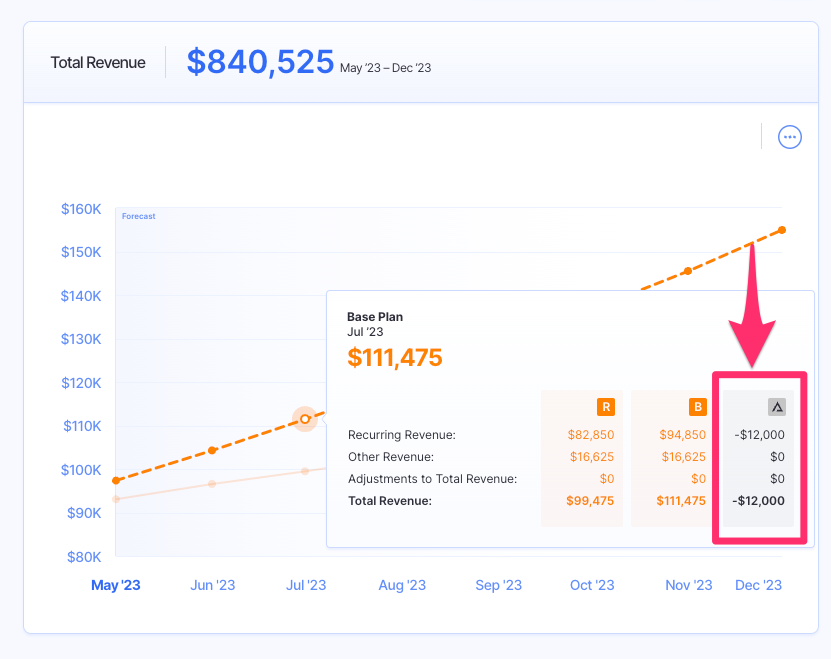Click the orange Jun '23 data point
The height and width of the screenshot is (659, 831).
[212, 451]
